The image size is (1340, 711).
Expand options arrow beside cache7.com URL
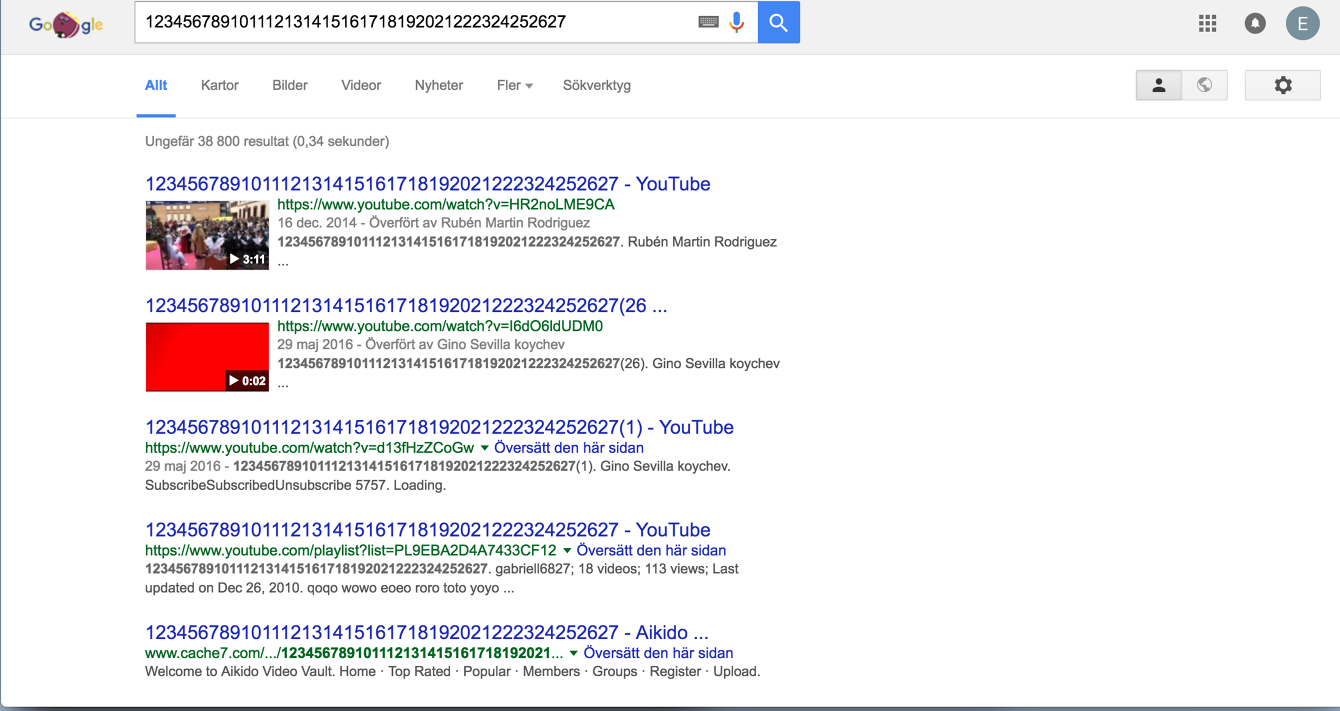(574, 653)
